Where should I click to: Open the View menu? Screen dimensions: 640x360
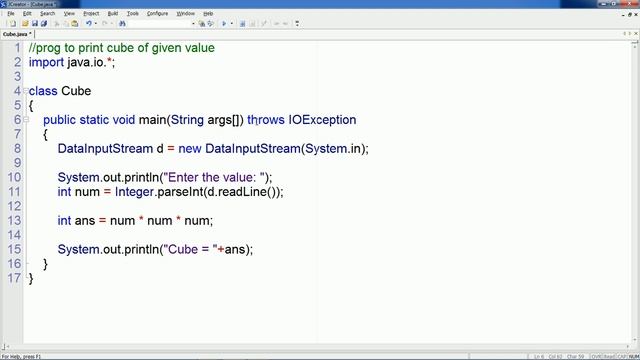point(69,13)
